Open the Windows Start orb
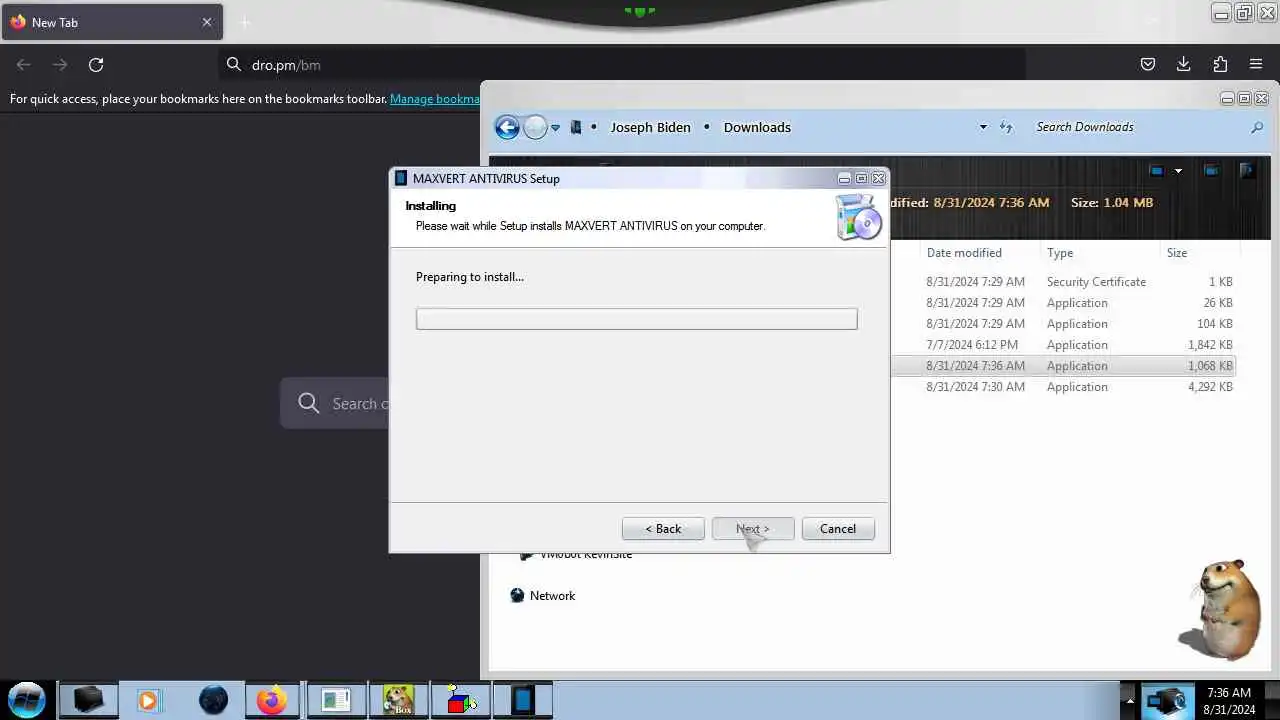 27,699
